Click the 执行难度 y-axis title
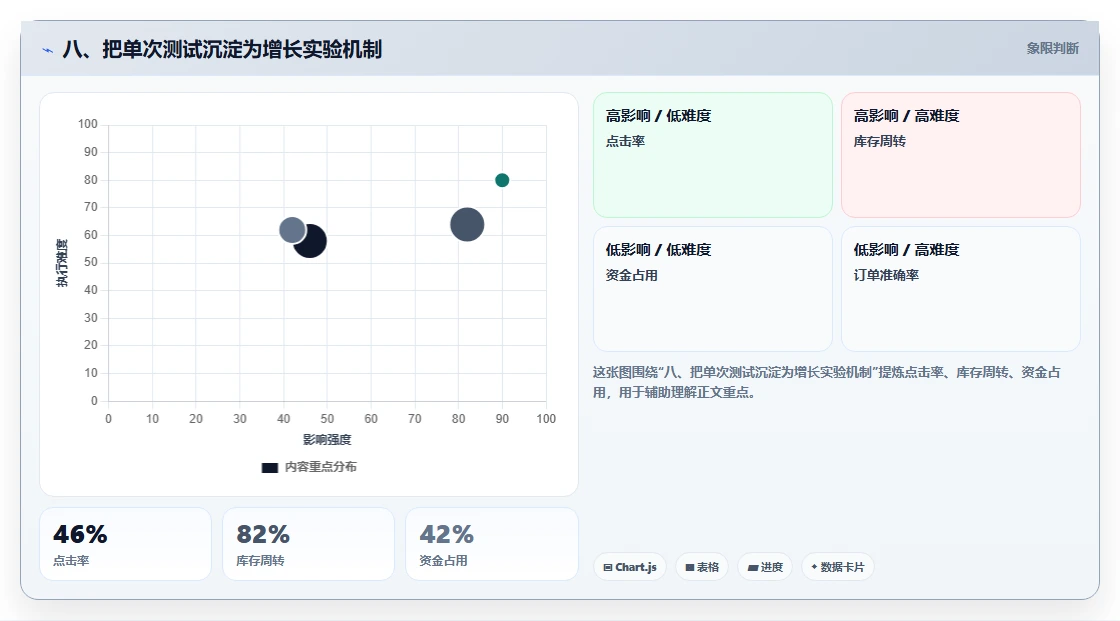The width and height of the screenshot is (1120, 621). [x=62, y=263]
